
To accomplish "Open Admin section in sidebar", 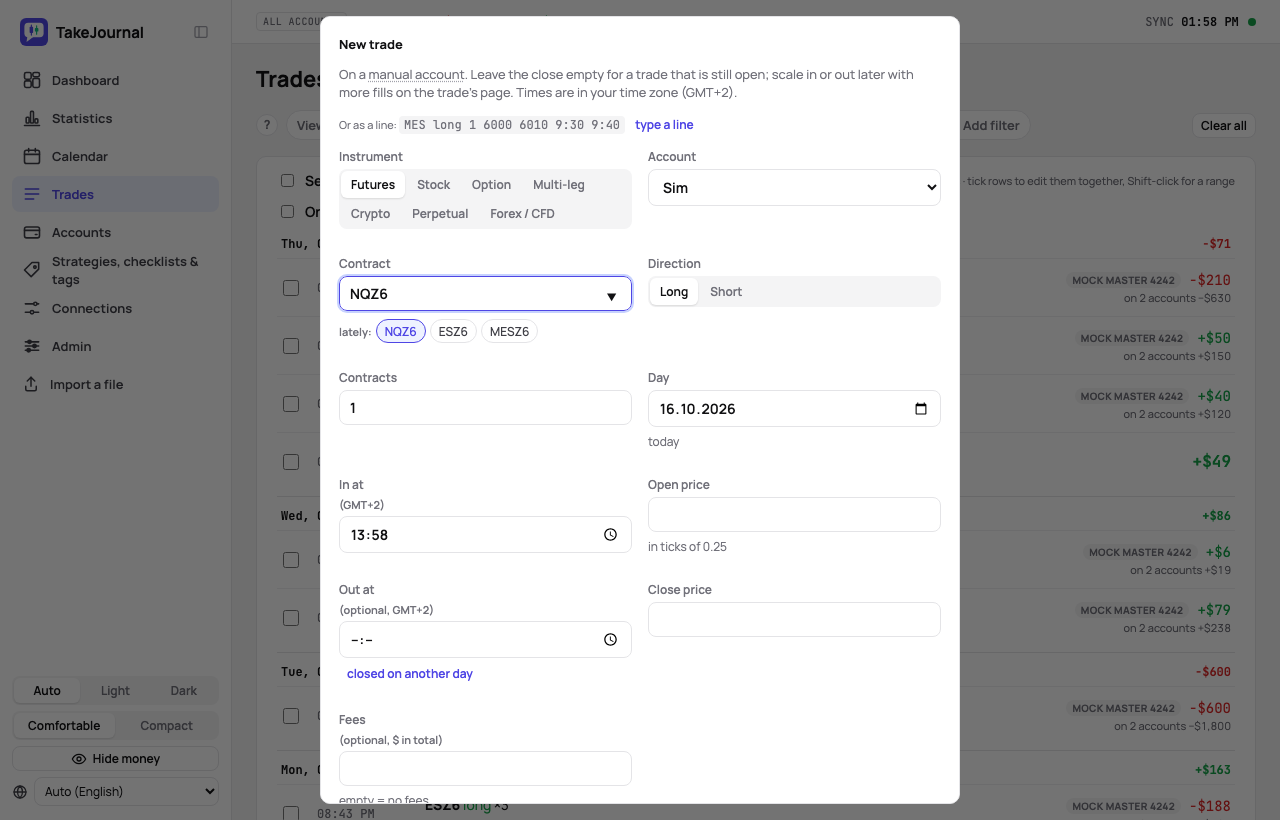I will [x=115, y=346].
